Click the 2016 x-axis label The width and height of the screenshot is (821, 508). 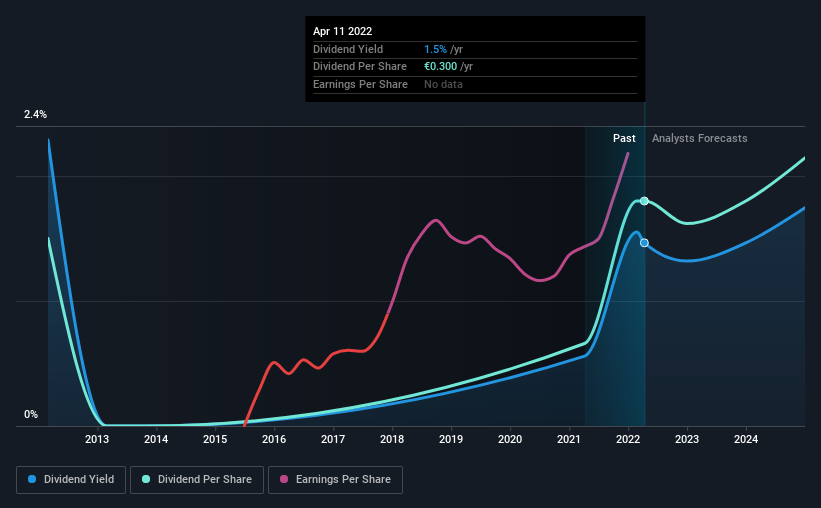274,439
